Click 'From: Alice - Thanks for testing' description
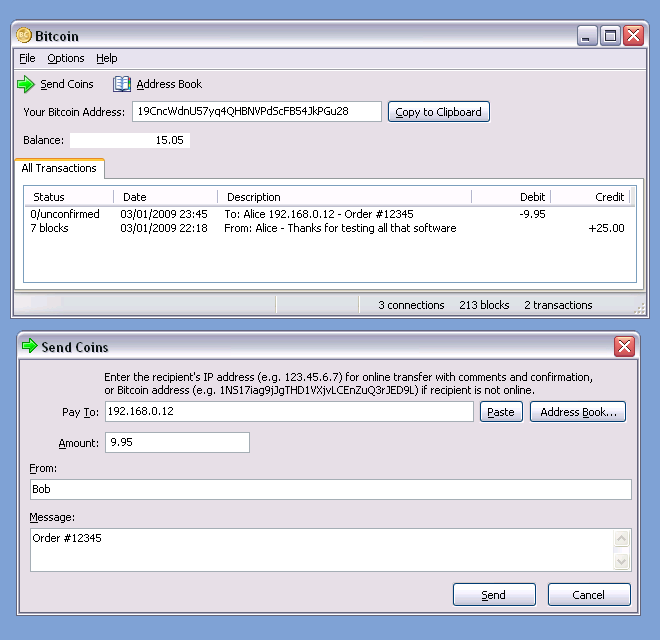The width and height of the screenshot is (660, 640). [340, 228]
